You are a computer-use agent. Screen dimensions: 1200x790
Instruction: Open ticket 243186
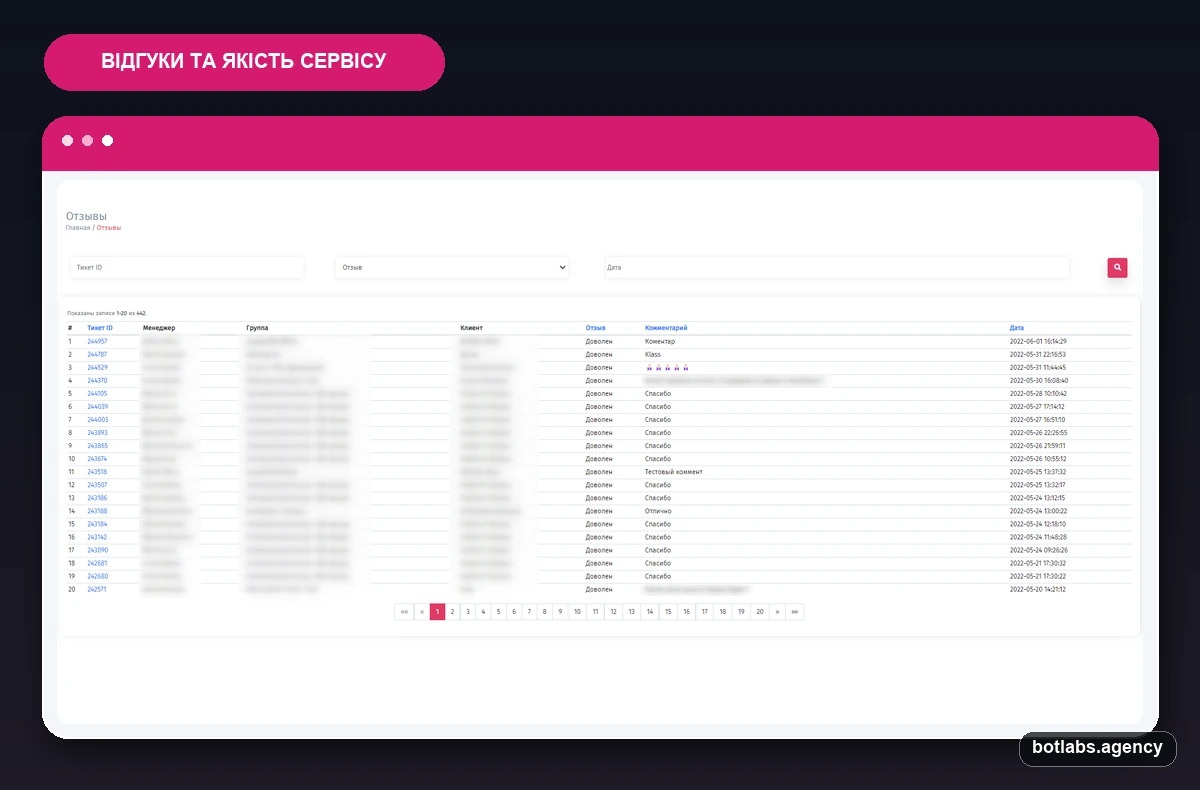[97, 497]
